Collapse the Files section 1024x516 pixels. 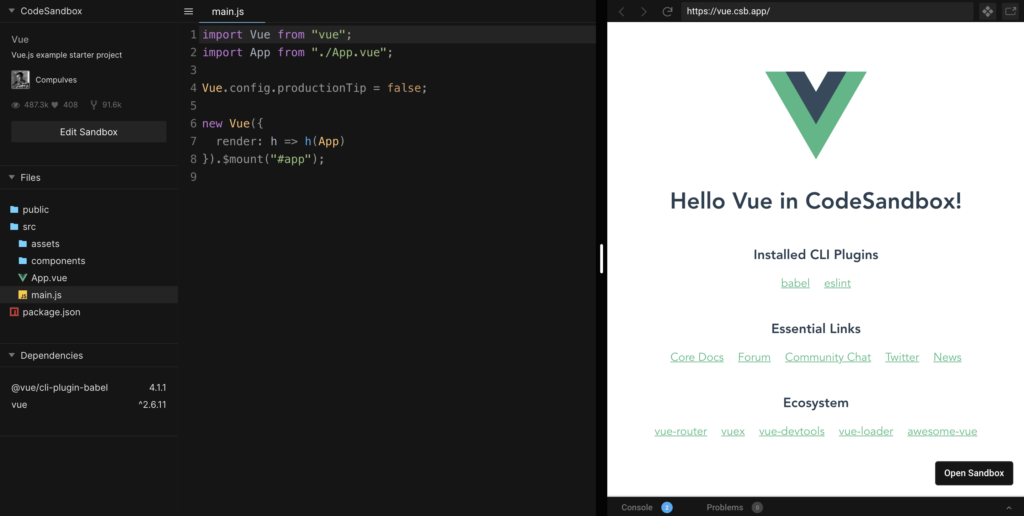click(10, 178)
